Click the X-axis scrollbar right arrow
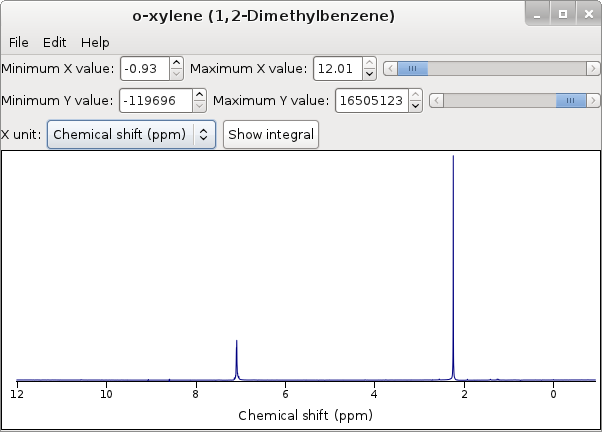Viewport: 602px width, 432px height. pos(593,69)
